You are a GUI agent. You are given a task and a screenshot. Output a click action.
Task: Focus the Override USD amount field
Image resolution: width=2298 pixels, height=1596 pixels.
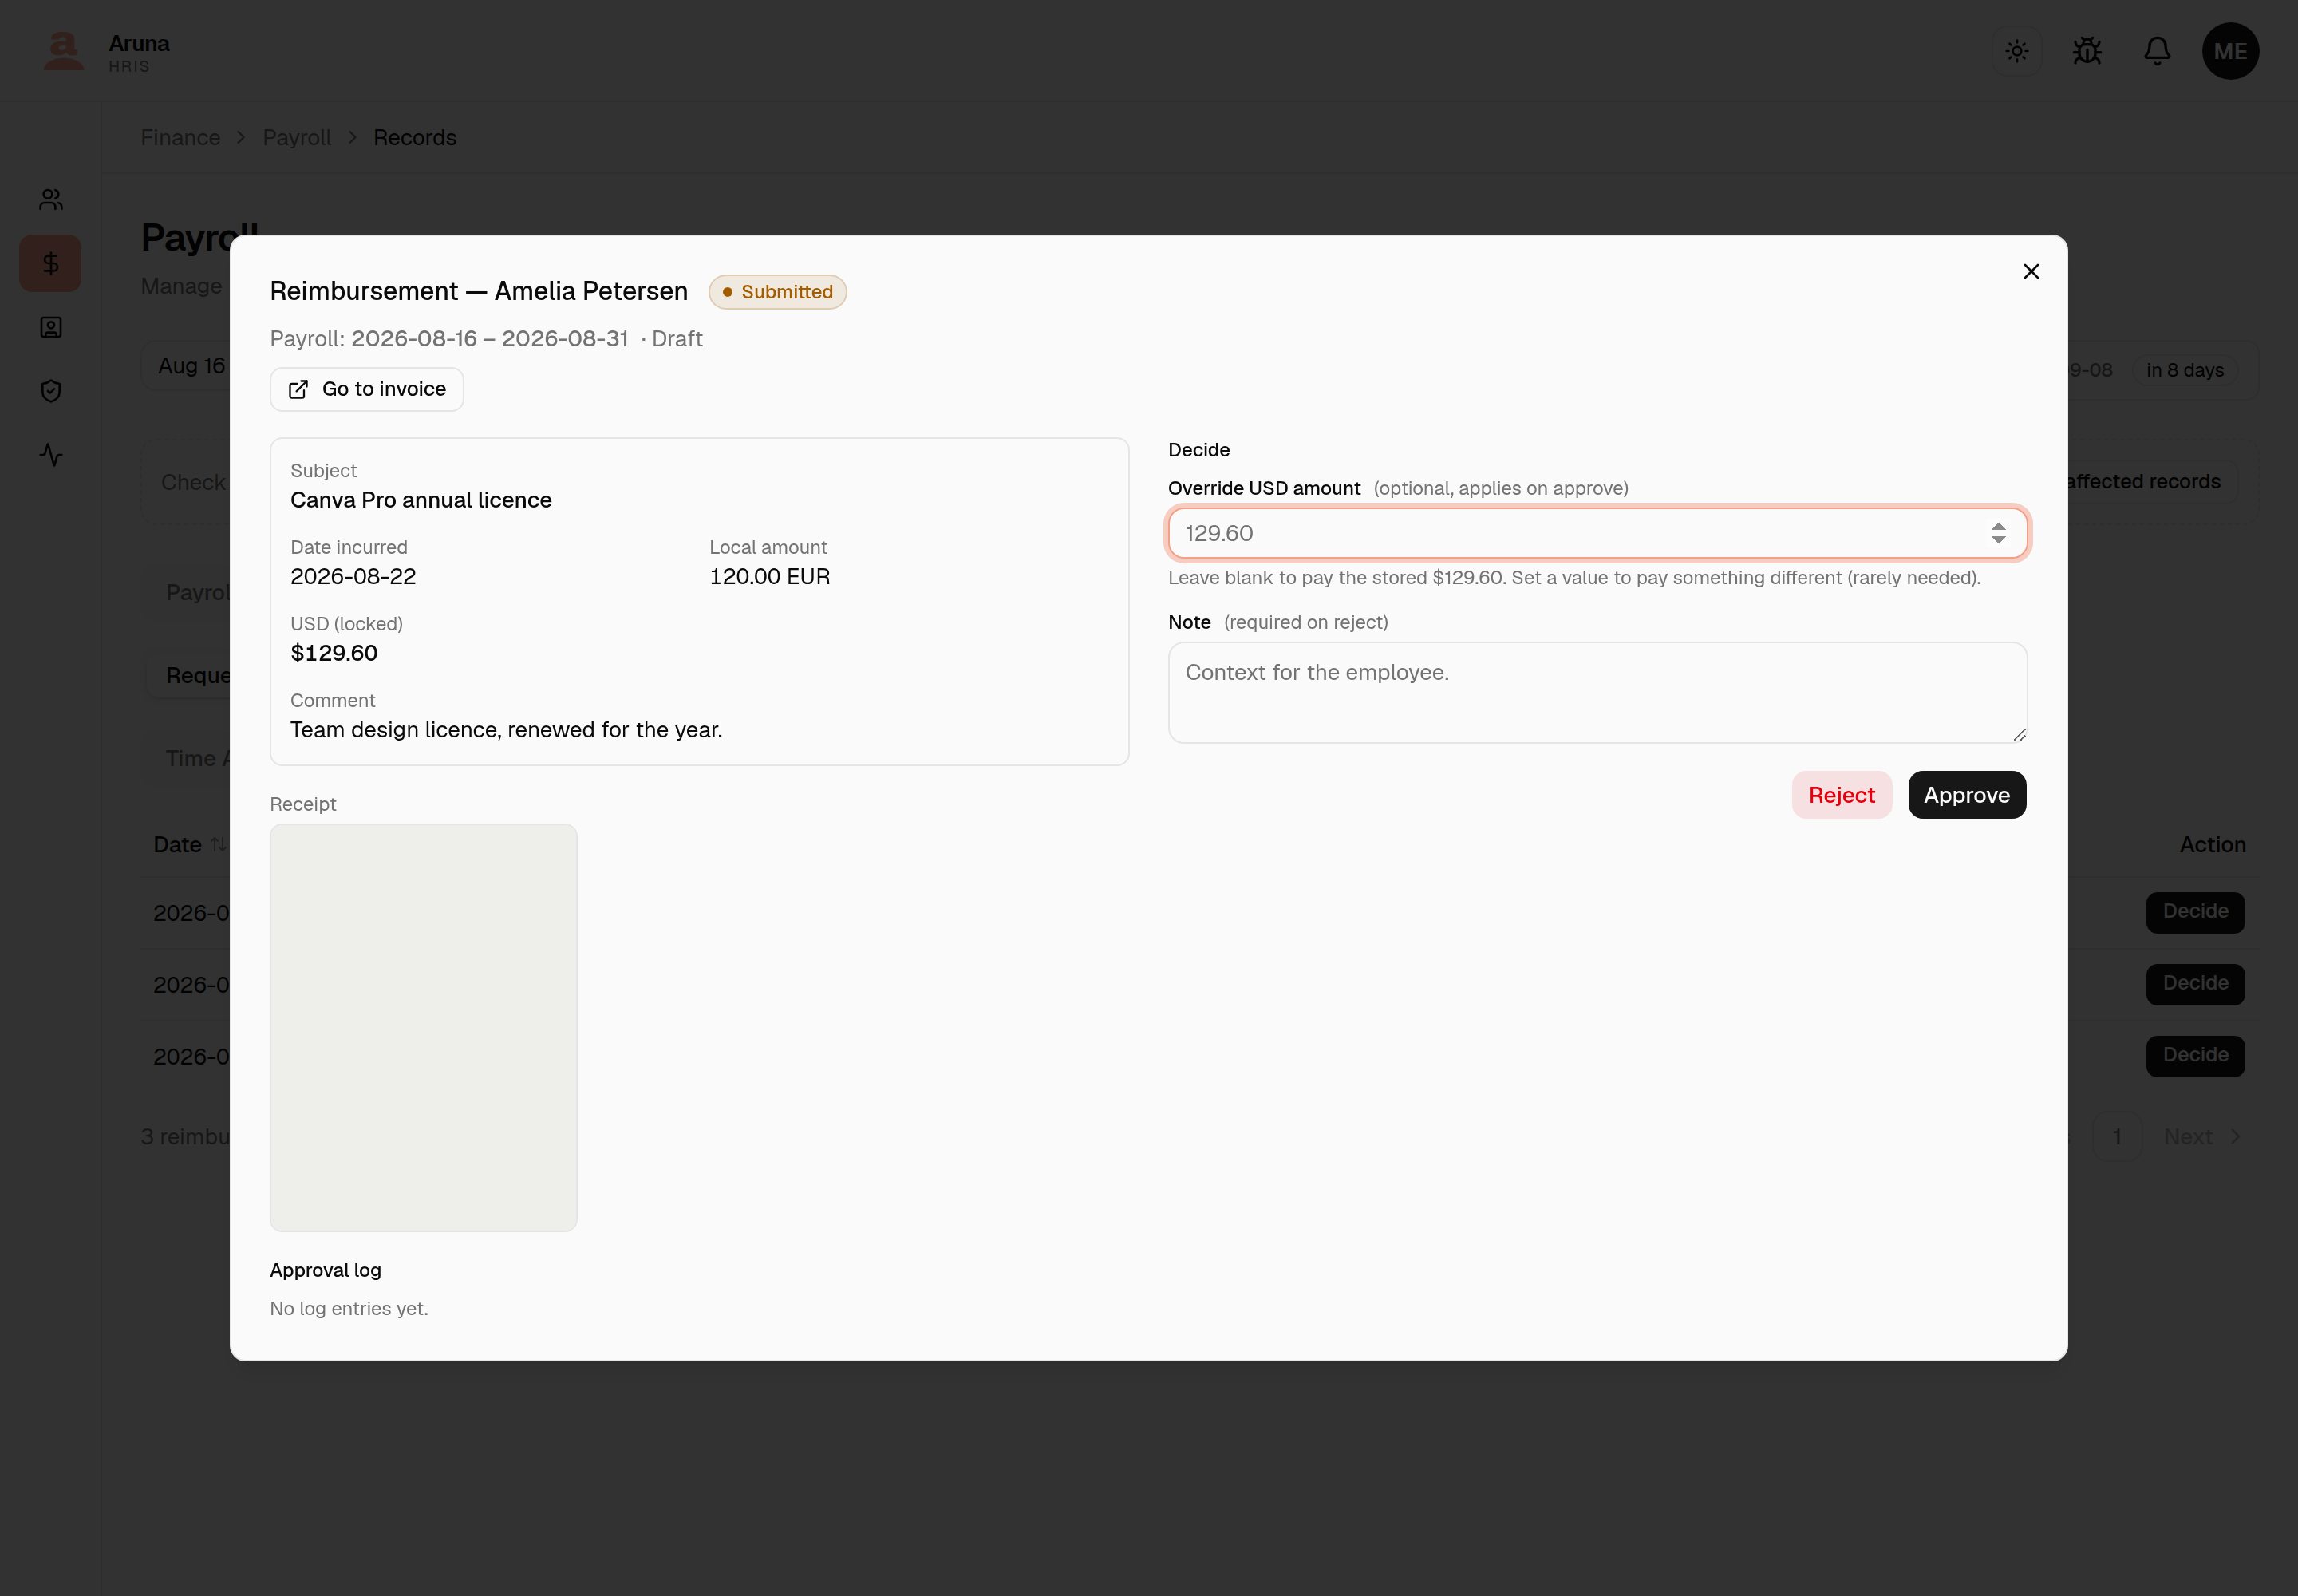point(1597,533)
